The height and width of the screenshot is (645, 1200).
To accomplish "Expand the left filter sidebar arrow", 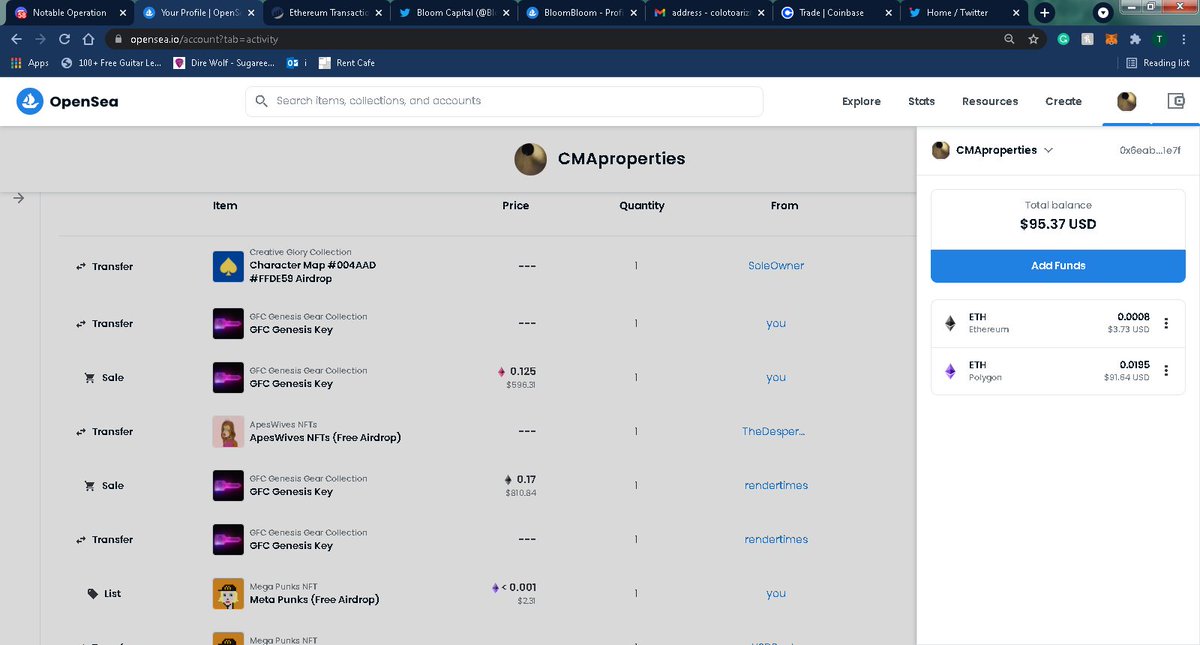I will pos(18,198).
